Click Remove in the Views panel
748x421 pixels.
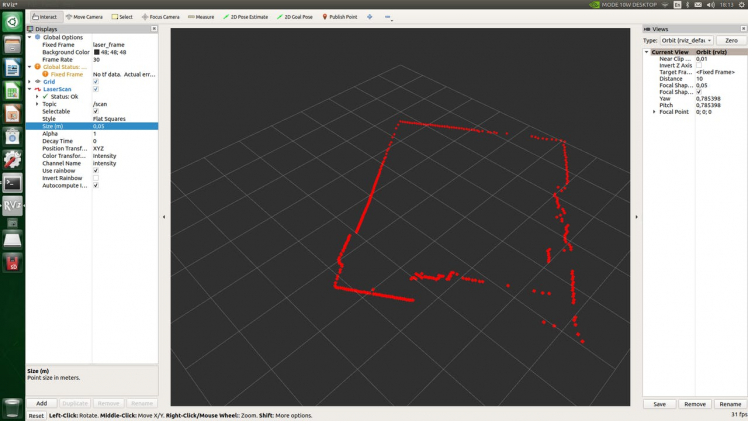[695, 404]
